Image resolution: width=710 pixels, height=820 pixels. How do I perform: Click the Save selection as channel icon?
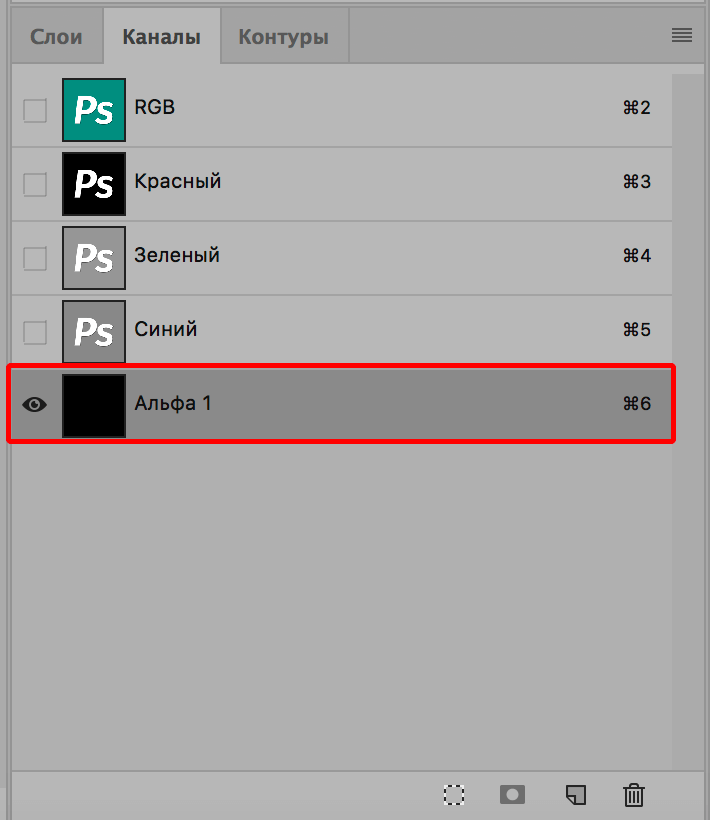tap(512, 795)
